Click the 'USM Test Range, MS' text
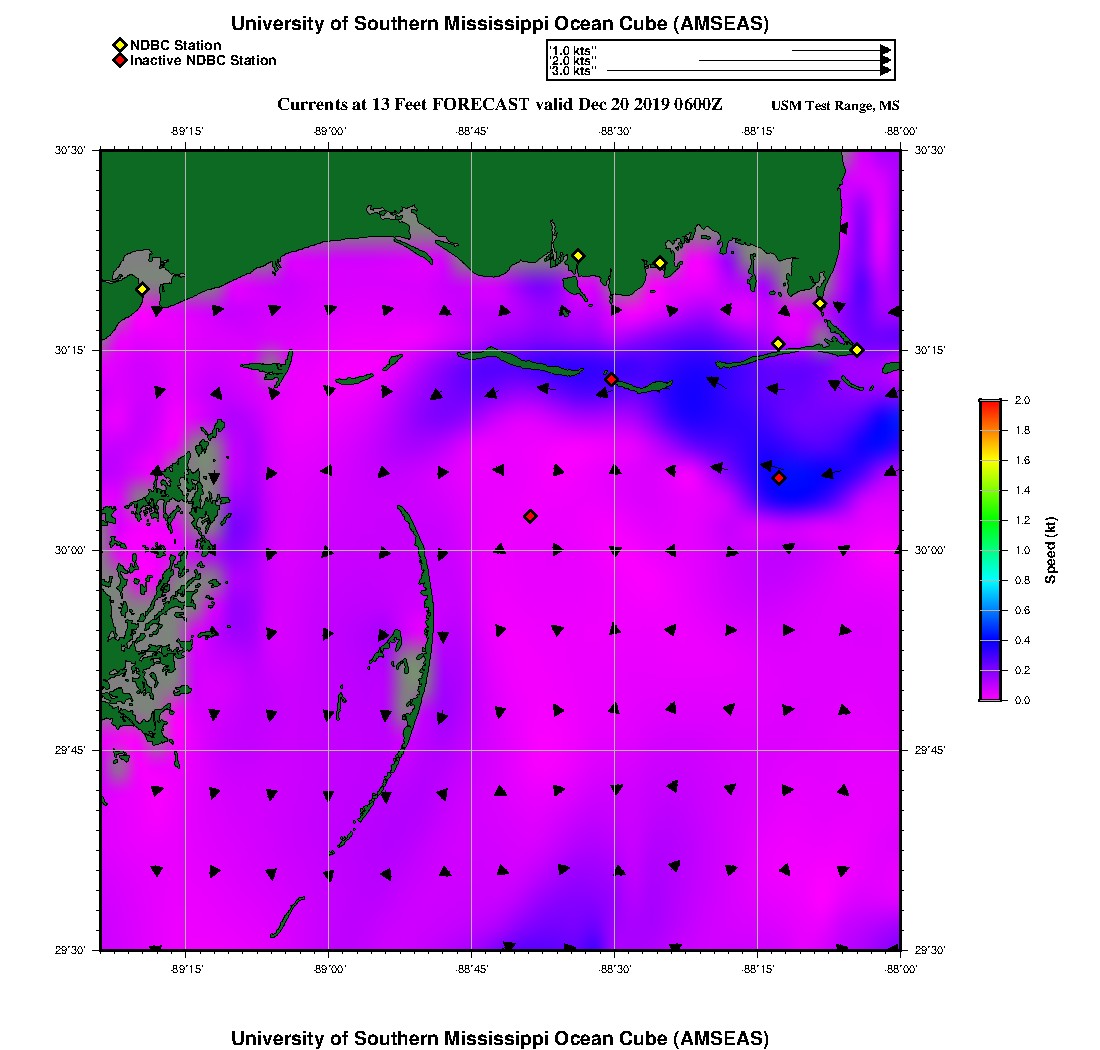 click(835, 106)
